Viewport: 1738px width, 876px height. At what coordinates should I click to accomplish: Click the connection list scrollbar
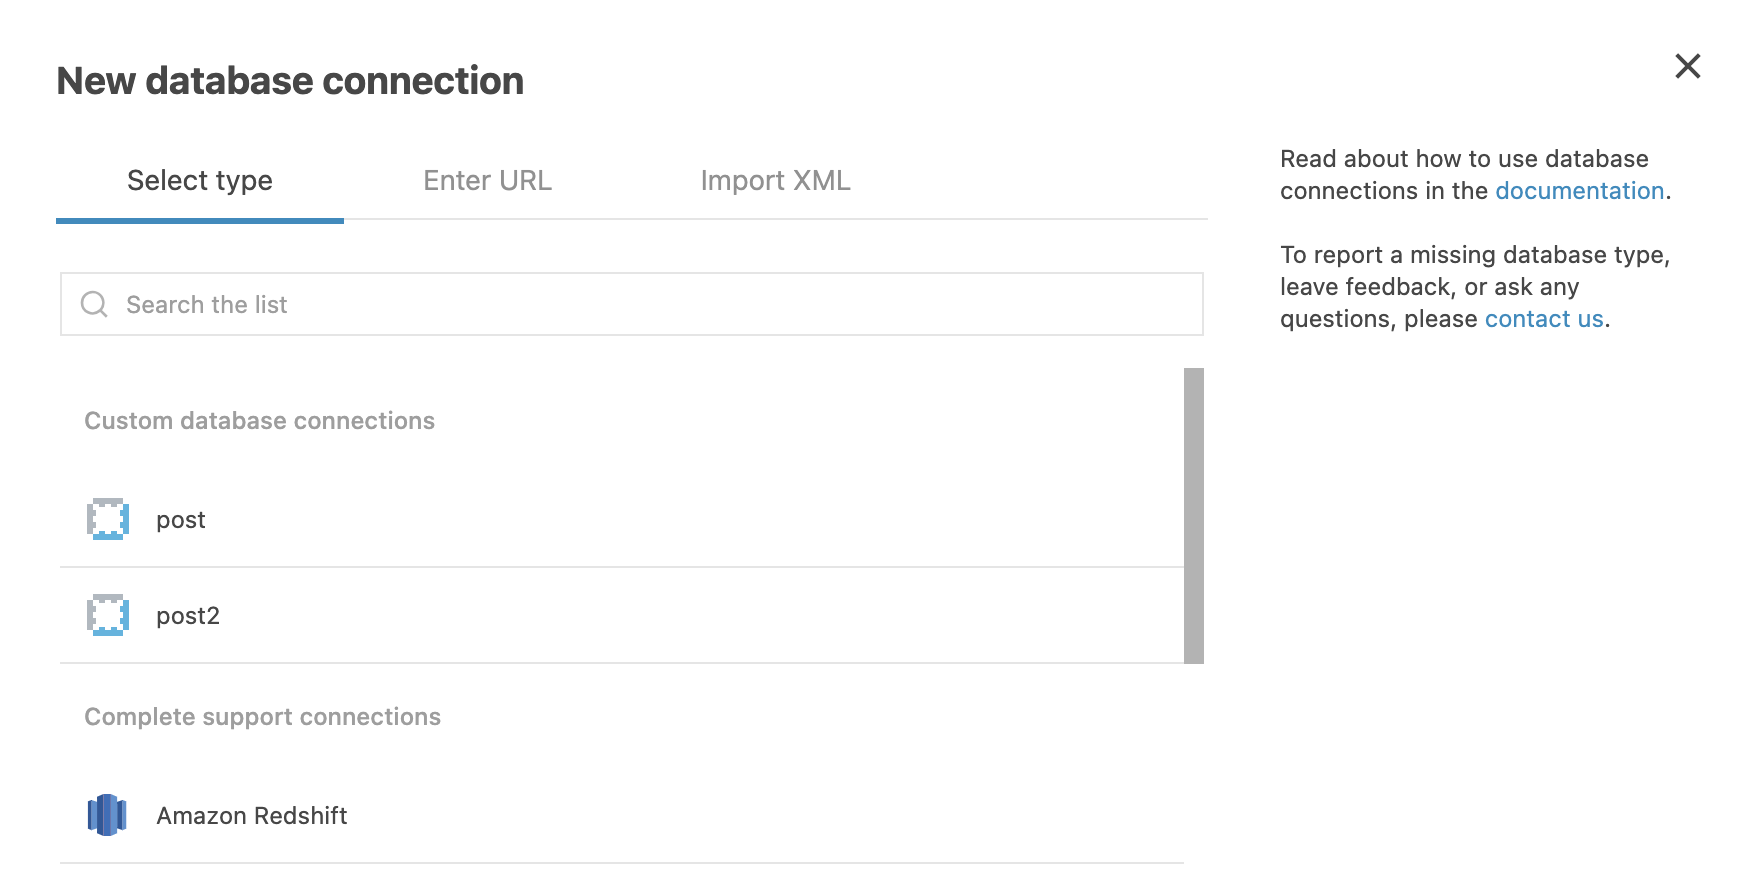point(1192,515)
